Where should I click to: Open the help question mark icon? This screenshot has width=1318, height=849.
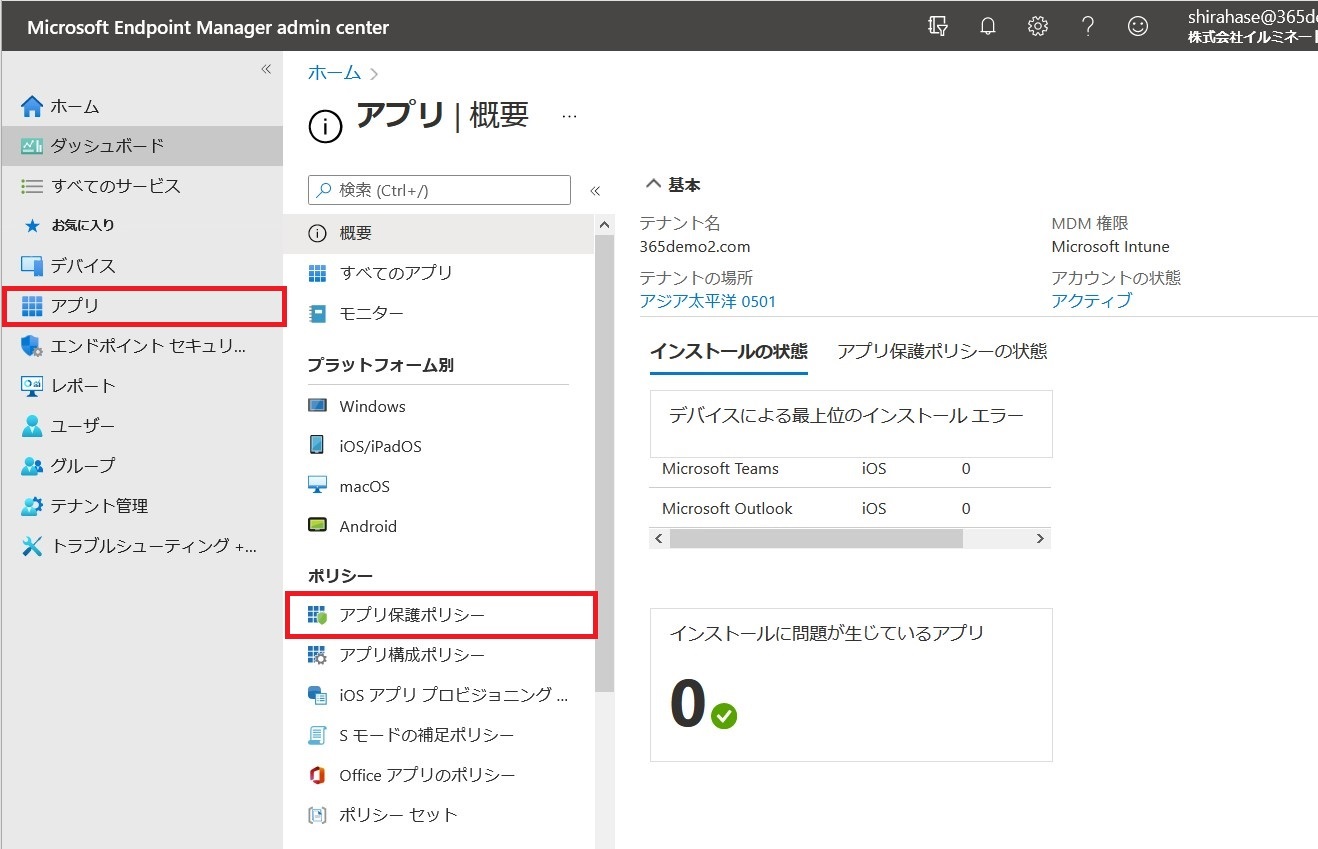pyautogui.click(x=1088, y=26)
